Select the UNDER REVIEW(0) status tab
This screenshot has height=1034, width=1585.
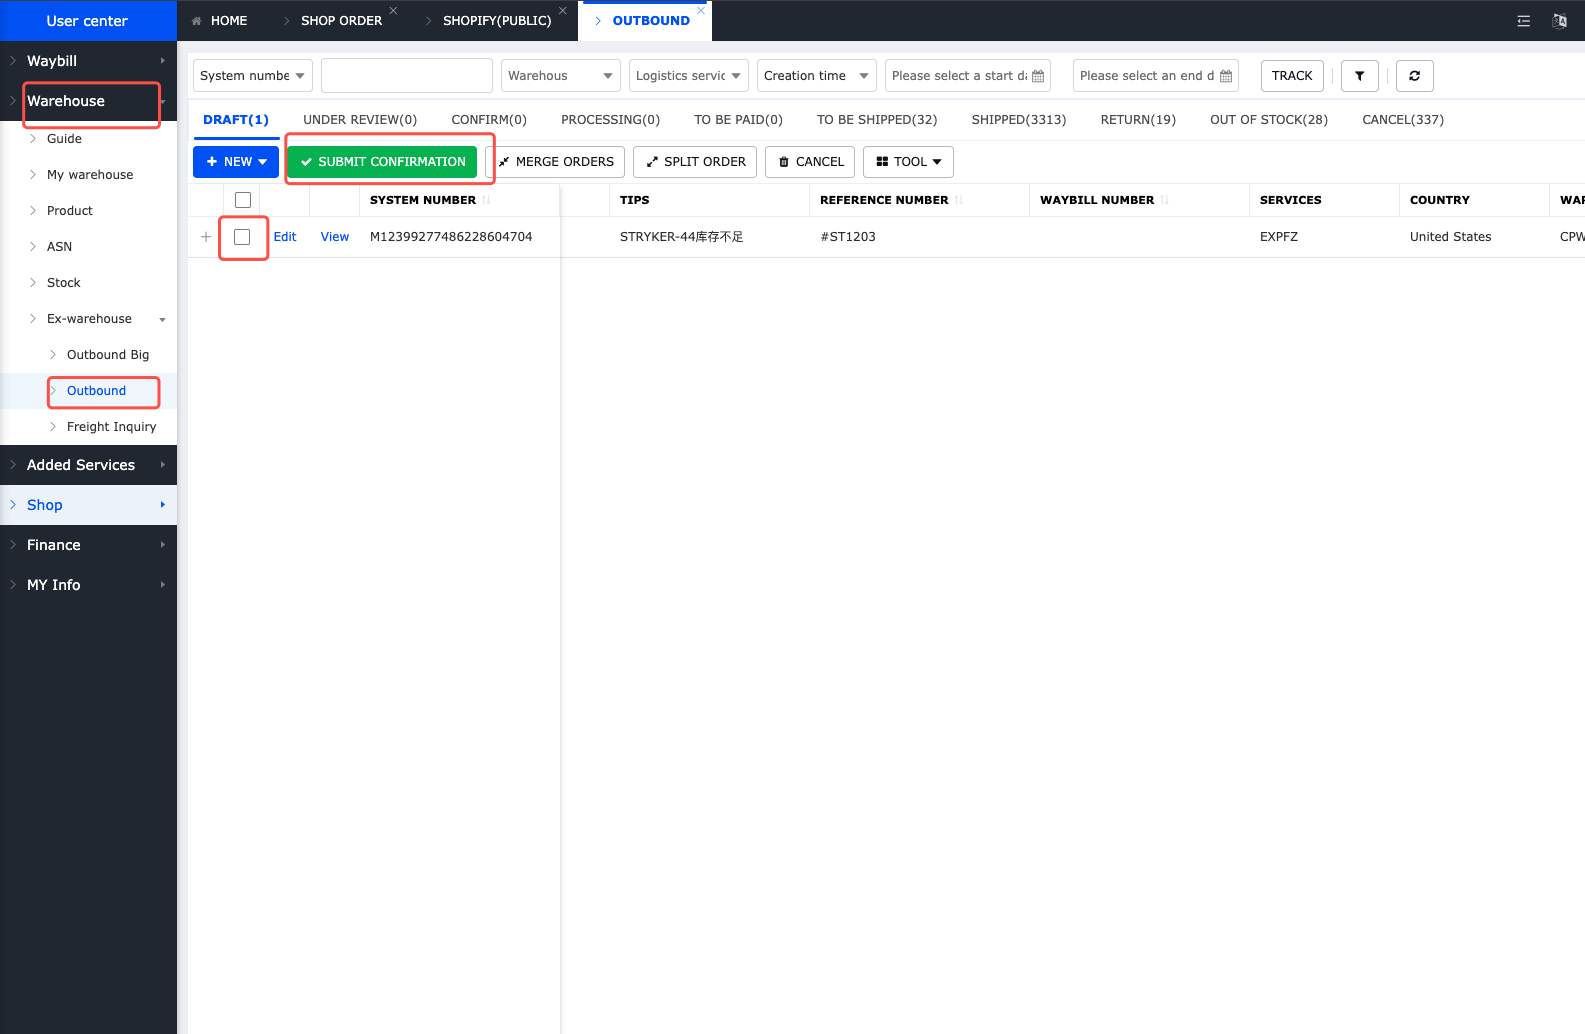pos(360,120)
